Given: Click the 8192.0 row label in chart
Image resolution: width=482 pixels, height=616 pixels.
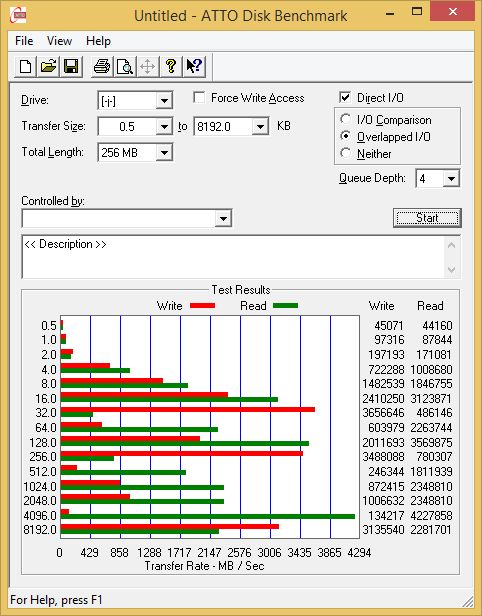Looking at the screenshot, I should pyautogui.click(x=40, y=530).
